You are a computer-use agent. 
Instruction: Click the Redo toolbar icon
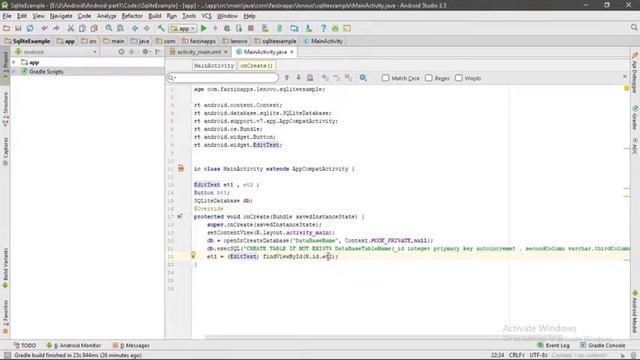coord(56,29)
